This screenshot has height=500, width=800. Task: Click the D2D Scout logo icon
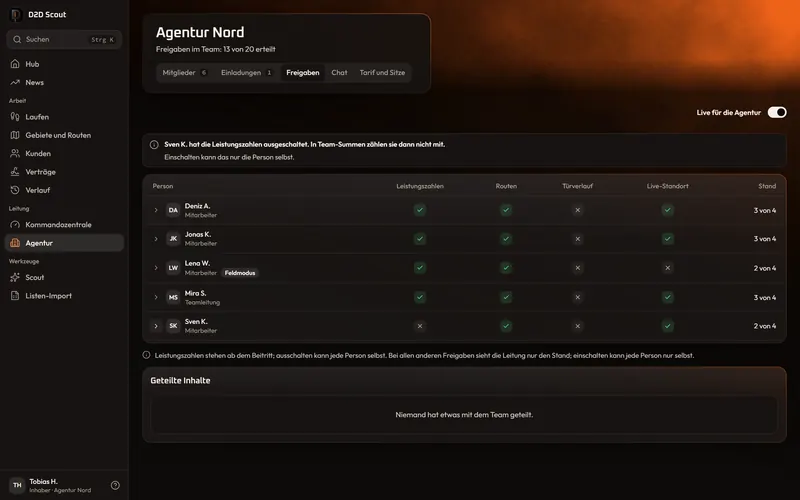[16, 14]
